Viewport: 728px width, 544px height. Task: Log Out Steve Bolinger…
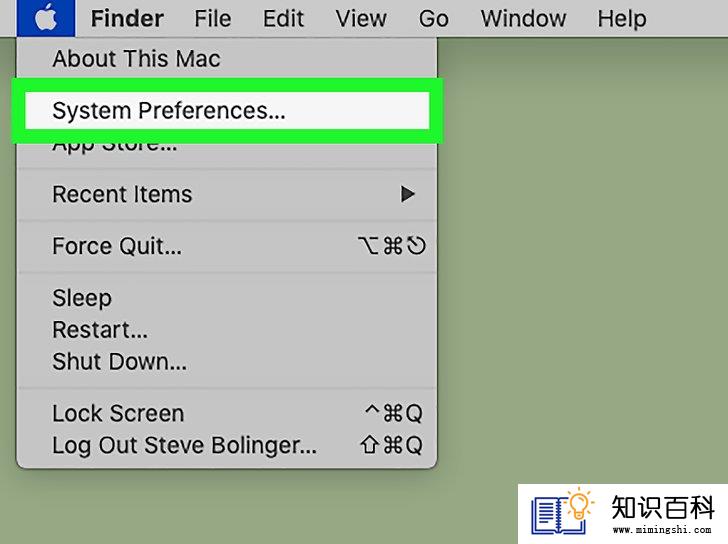[227, 445]
